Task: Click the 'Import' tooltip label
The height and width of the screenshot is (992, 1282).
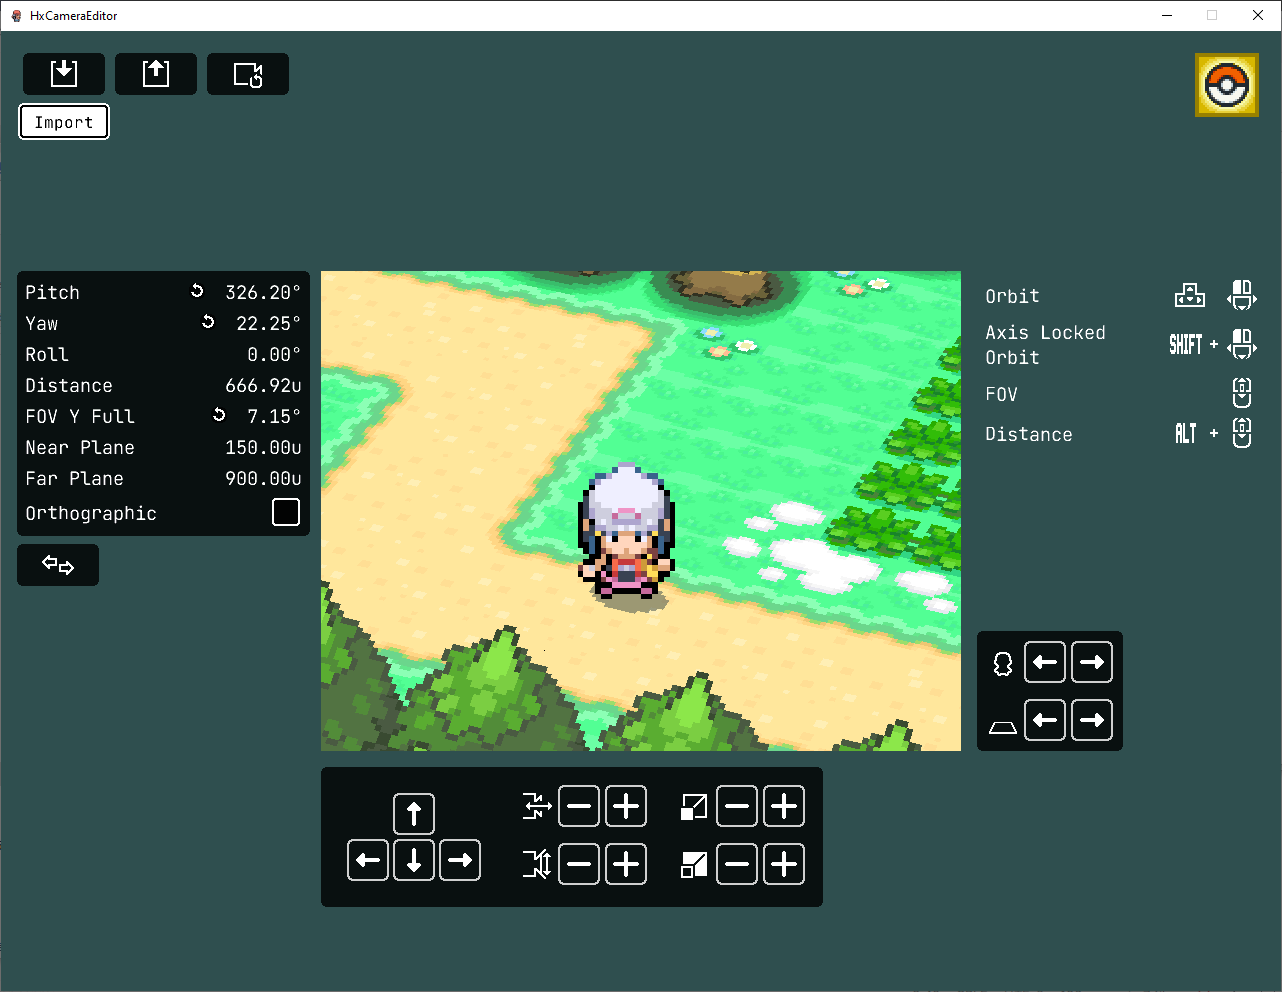Action: pos(64,122)
